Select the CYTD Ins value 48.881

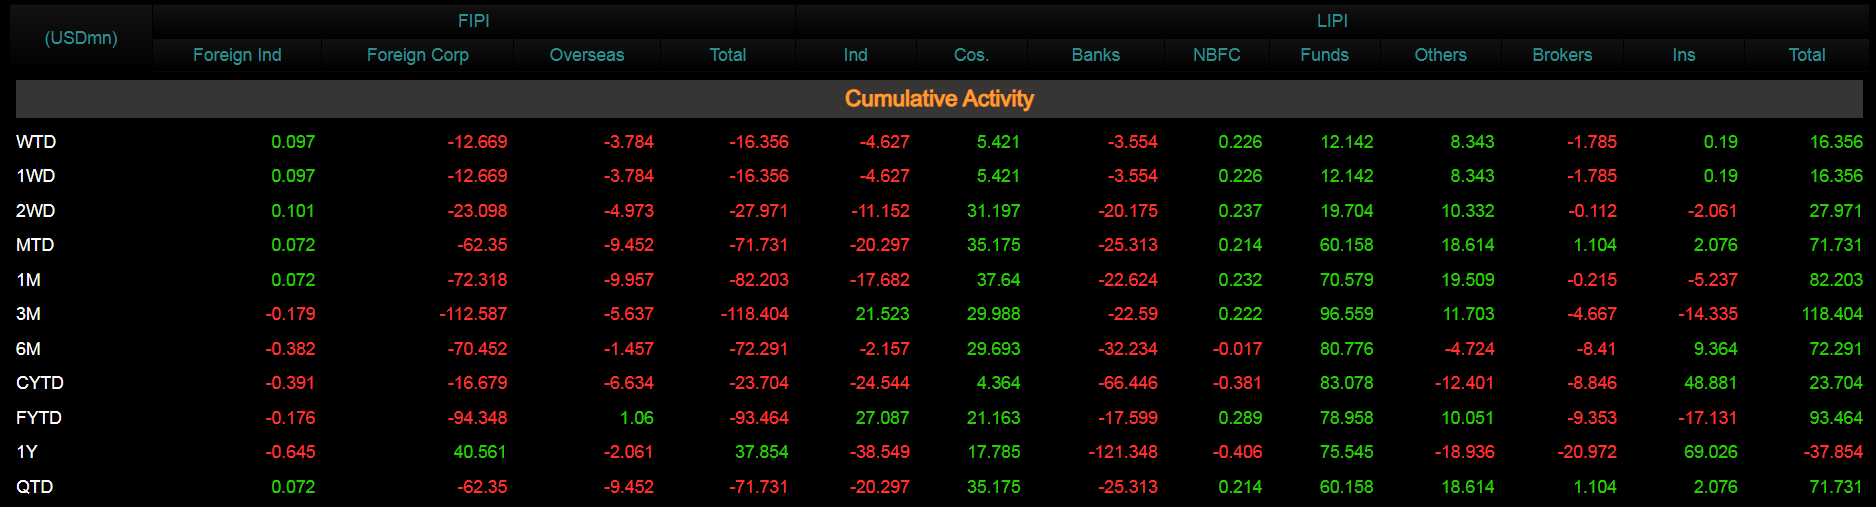click(x=1710, y=383)
